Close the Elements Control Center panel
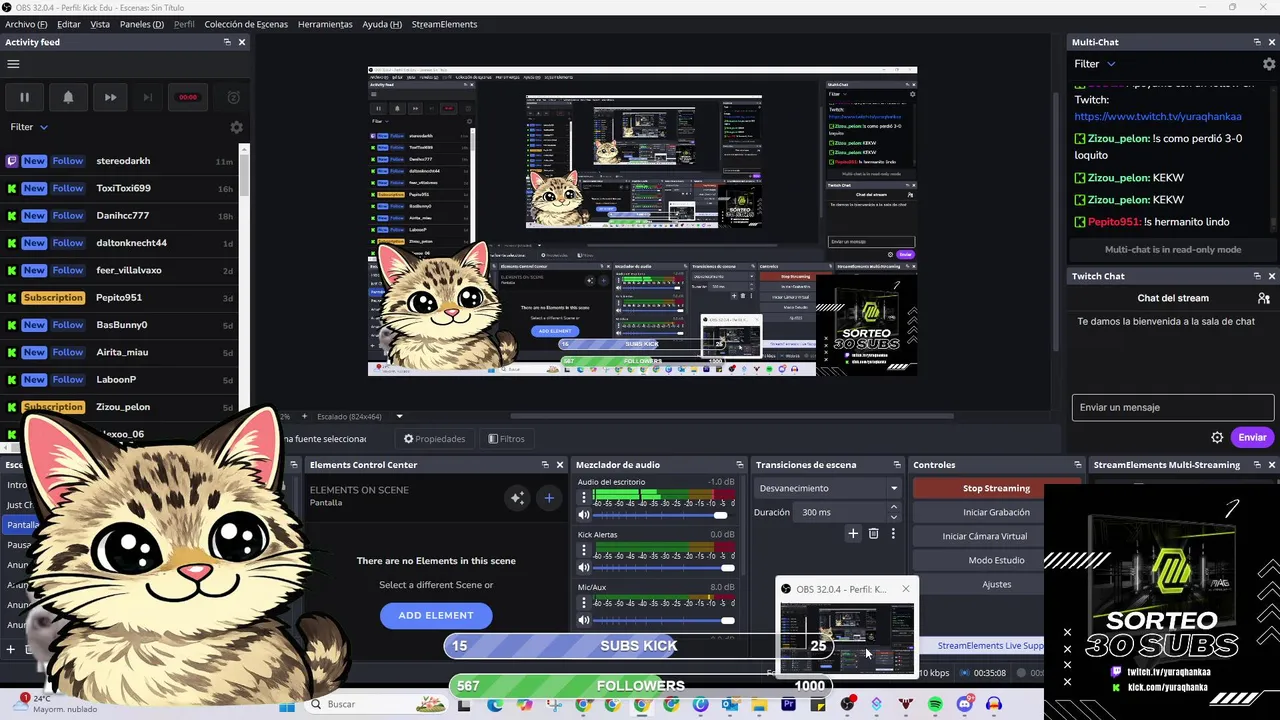Image resolution: width=1280 pixels, height=720 pixels. (559, 465)
